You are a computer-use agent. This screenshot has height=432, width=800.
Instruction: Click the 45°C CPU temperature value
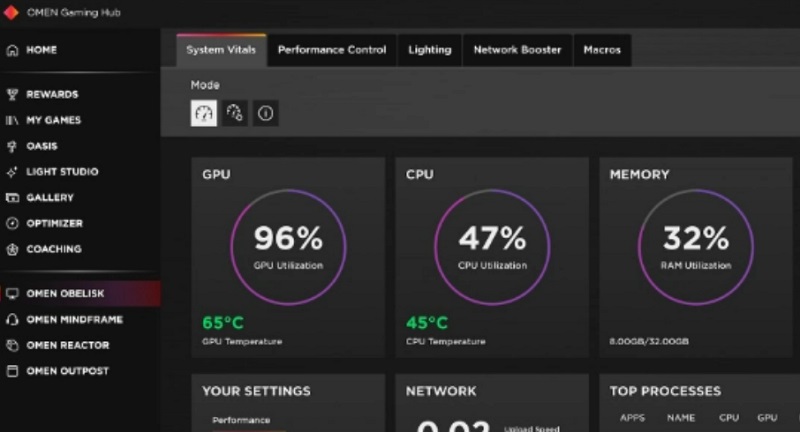pyautogui.click(x=427, y=323)
